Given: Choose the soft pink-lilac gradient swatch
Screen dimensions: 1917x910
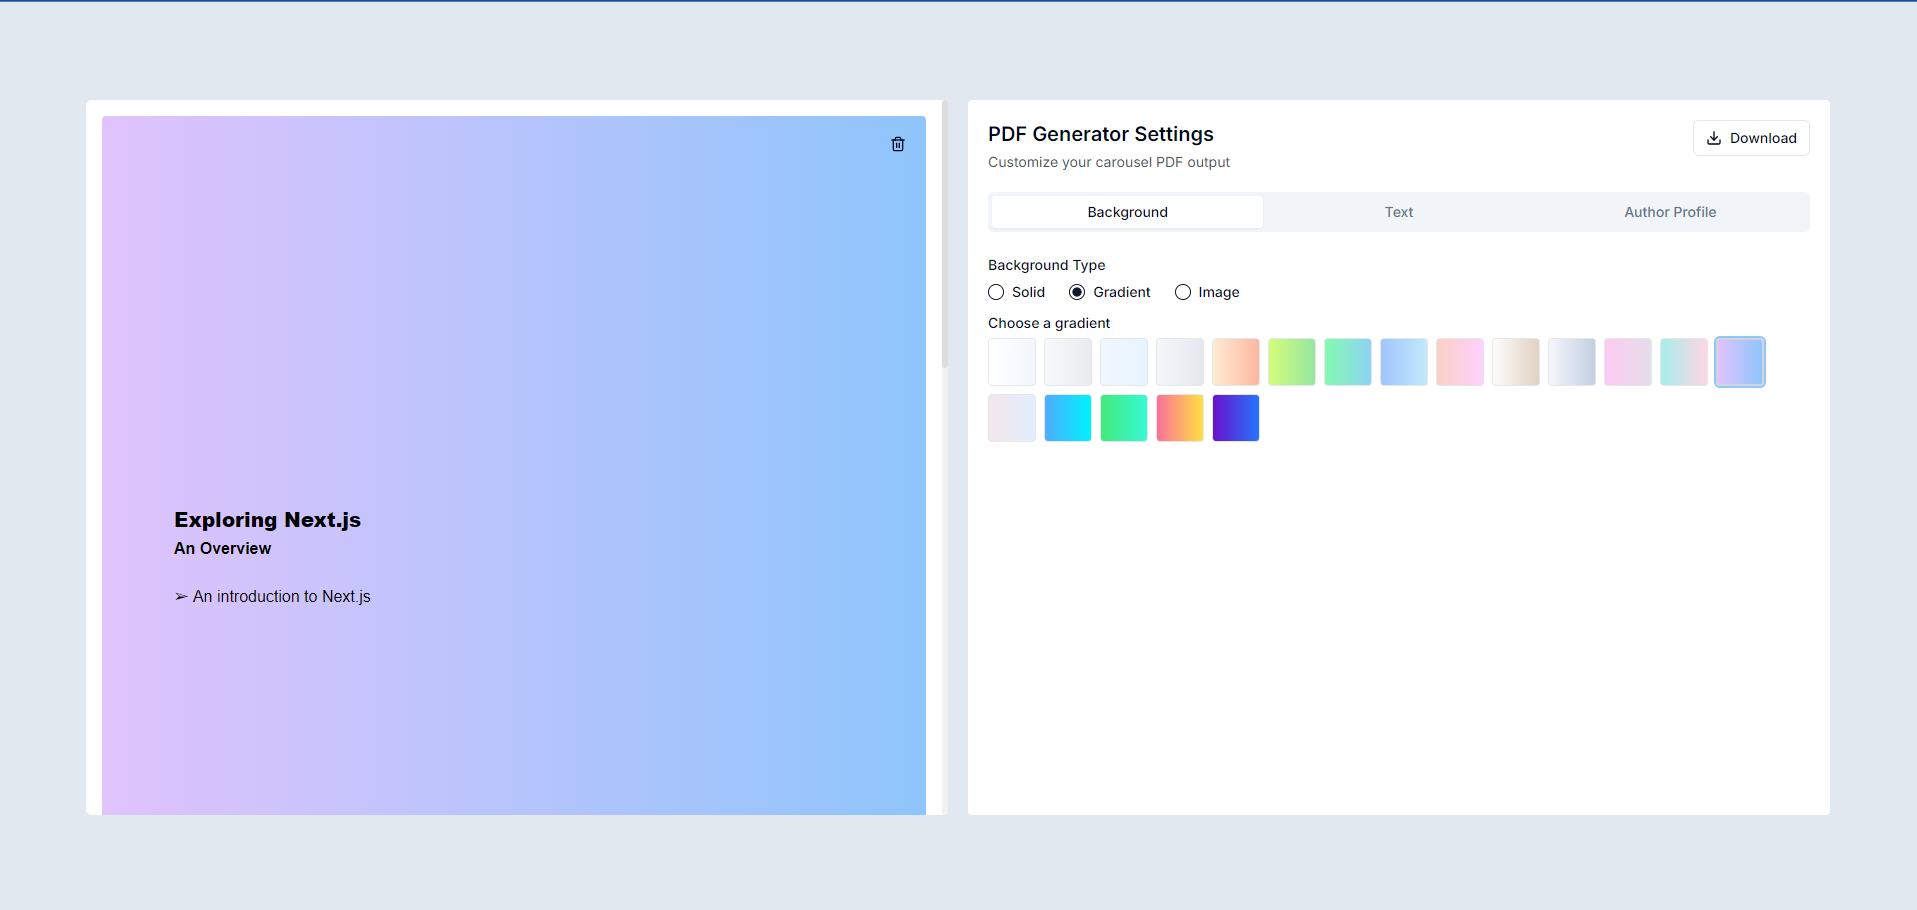Looking at the screenshot, I should (1628, 362).
